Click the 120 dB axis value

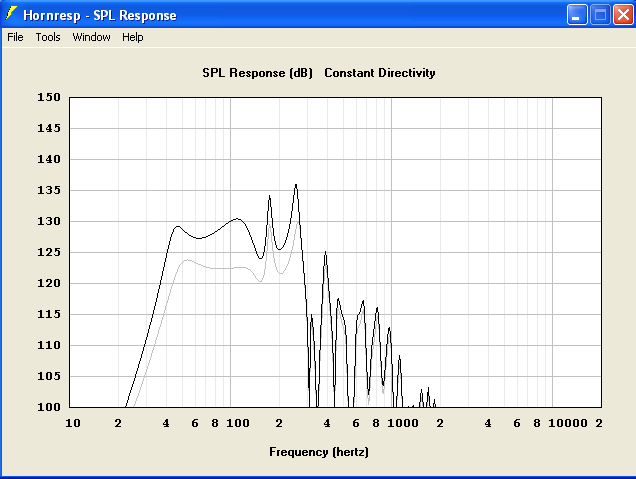(x=49, y=284)
